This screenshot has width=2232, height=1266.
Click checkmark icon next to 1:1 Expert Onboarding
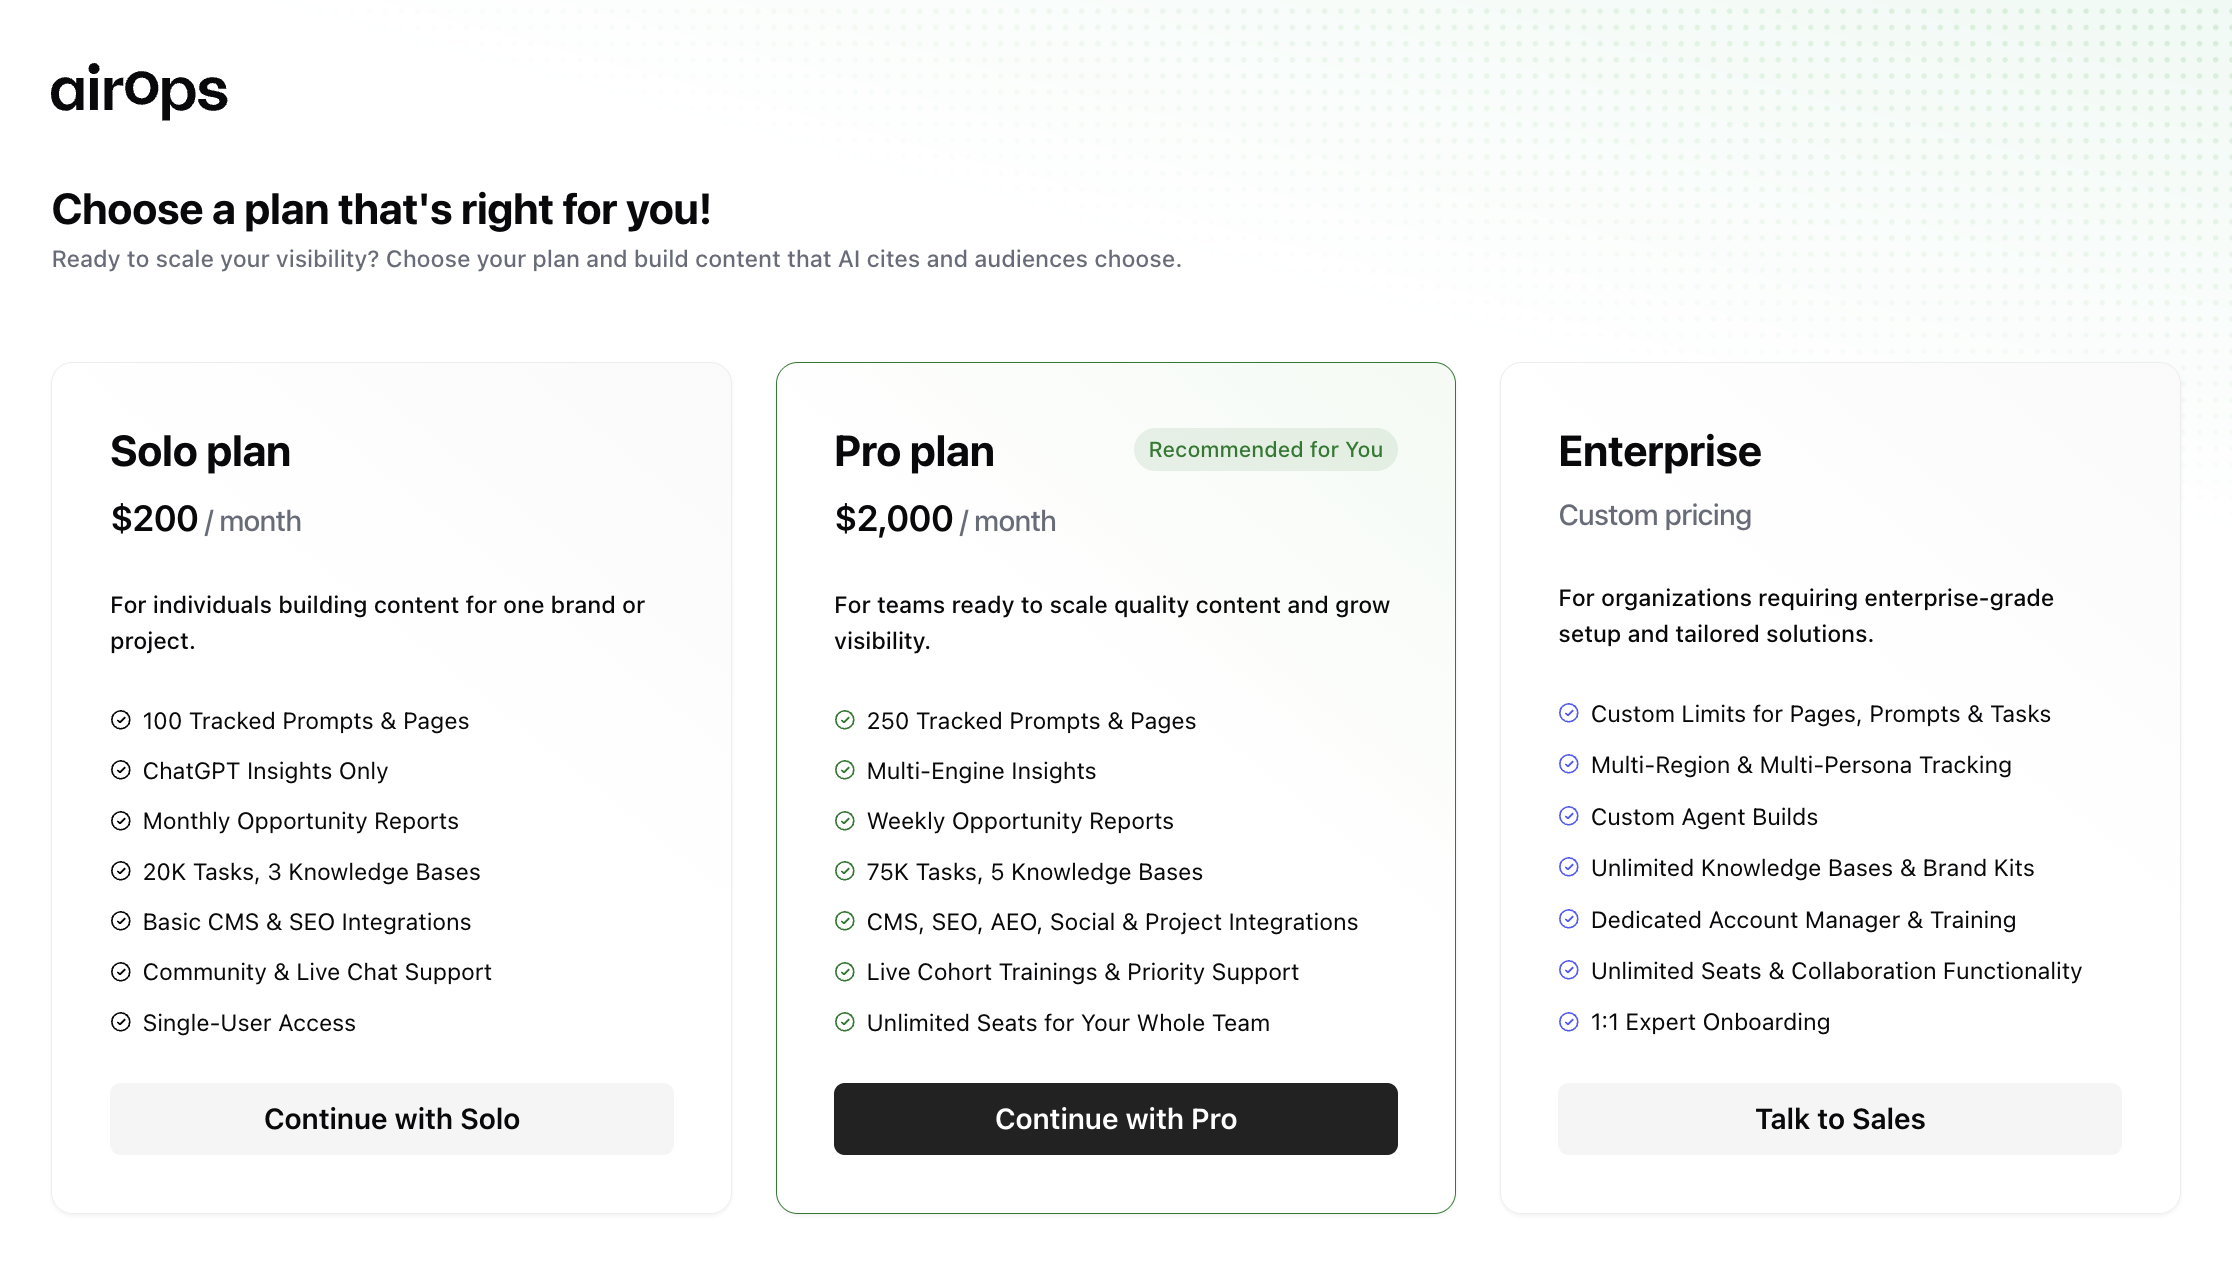click(x=1569, y=1021)
